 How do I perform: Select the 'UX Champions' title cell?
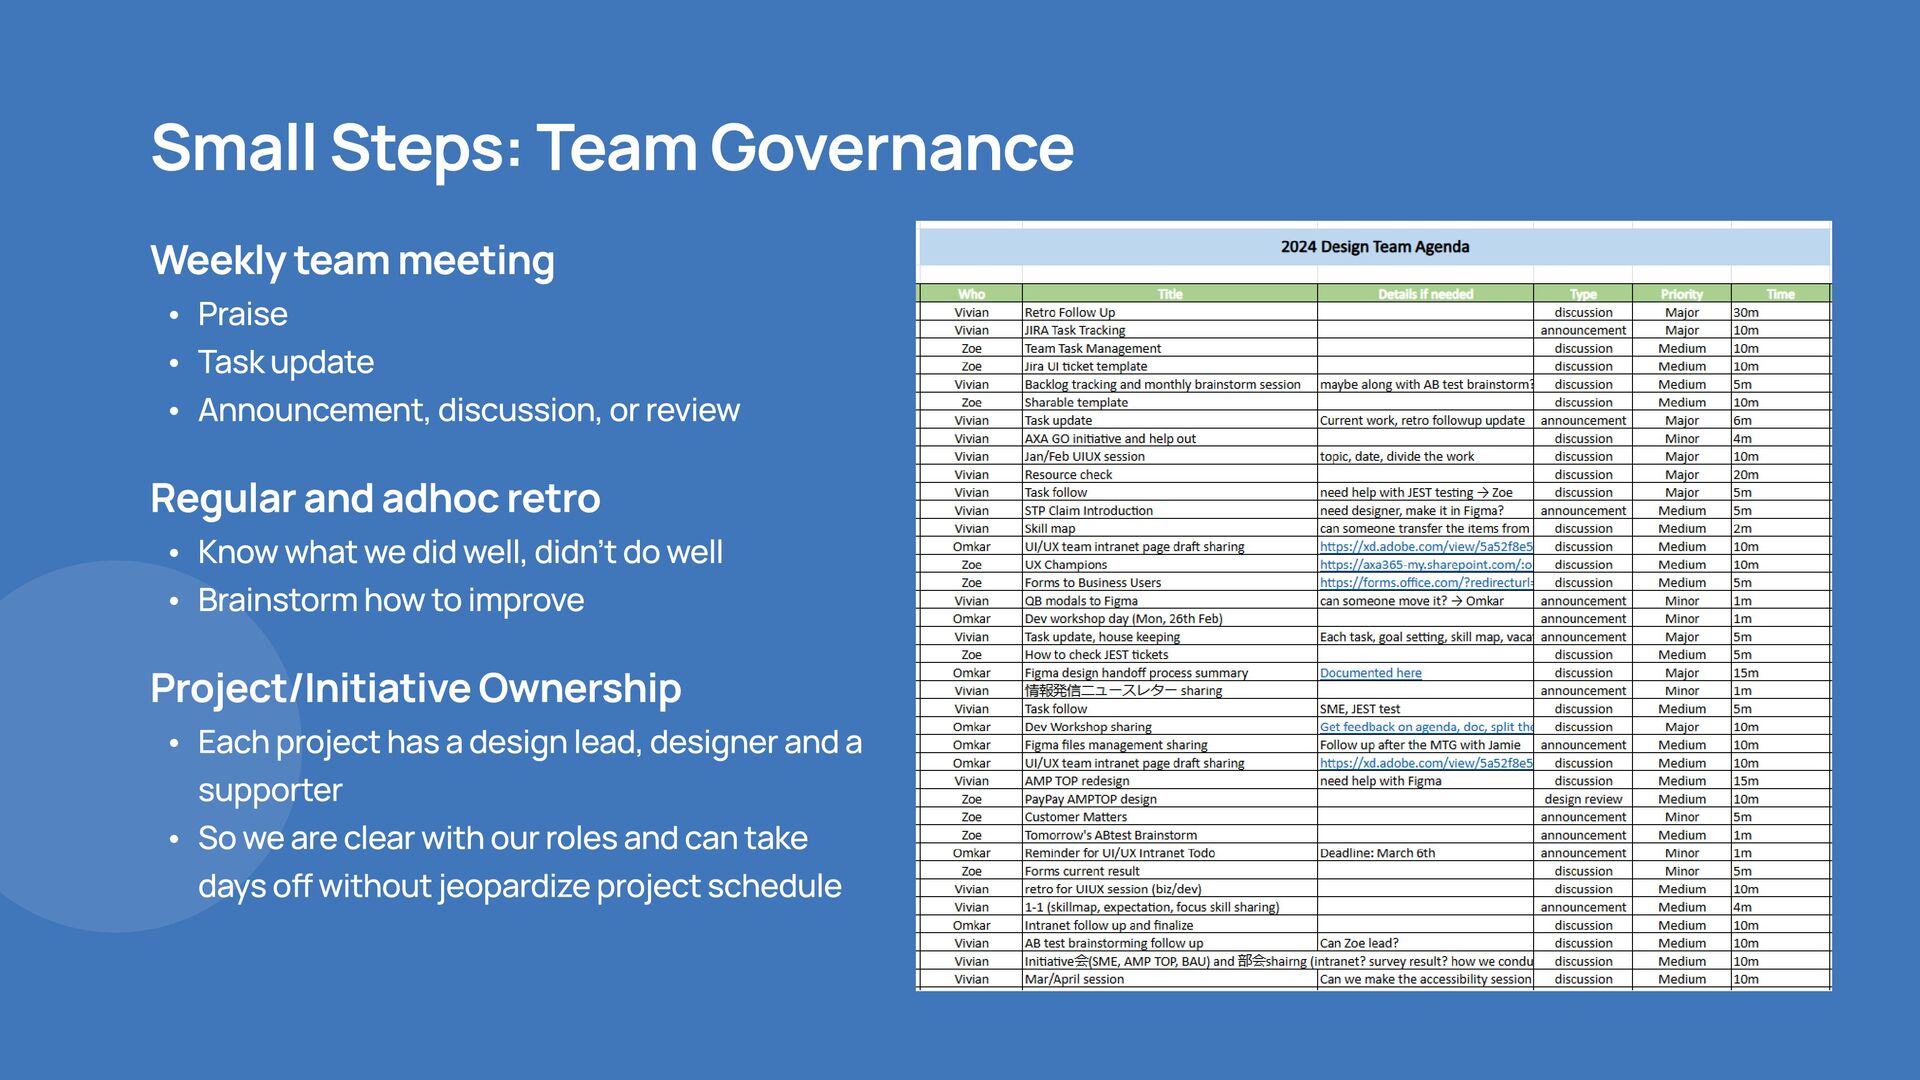(x=1065, y=565)
